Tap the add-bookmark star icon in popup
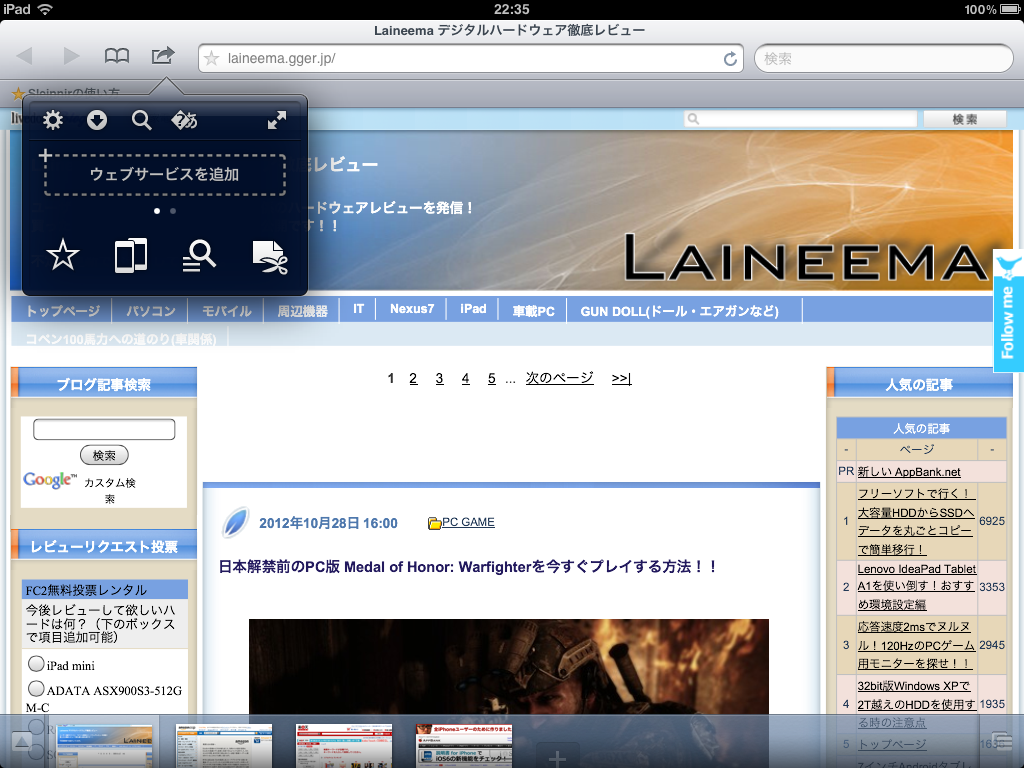The height and width of the screenshot is (768, 1024). click(x=63, y=255)
